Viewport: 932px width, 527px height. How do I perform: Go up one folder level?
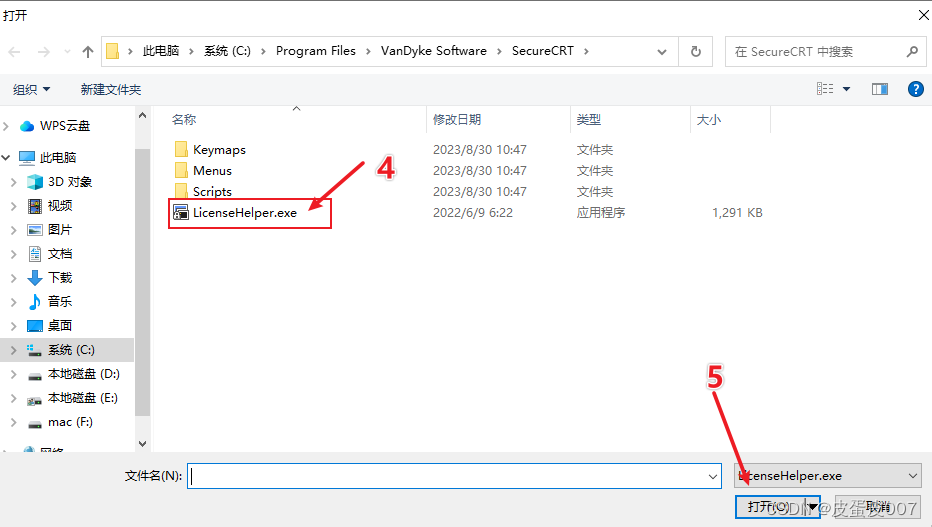(88, 52)
